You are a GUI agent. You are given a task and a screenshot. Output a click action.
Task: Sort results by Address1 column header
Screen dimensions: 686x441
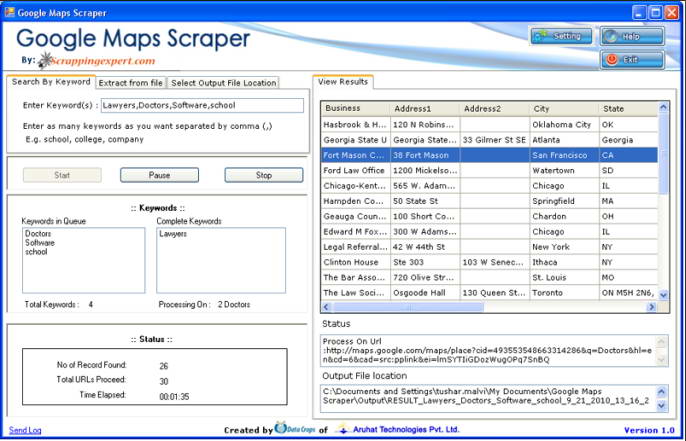425,108
